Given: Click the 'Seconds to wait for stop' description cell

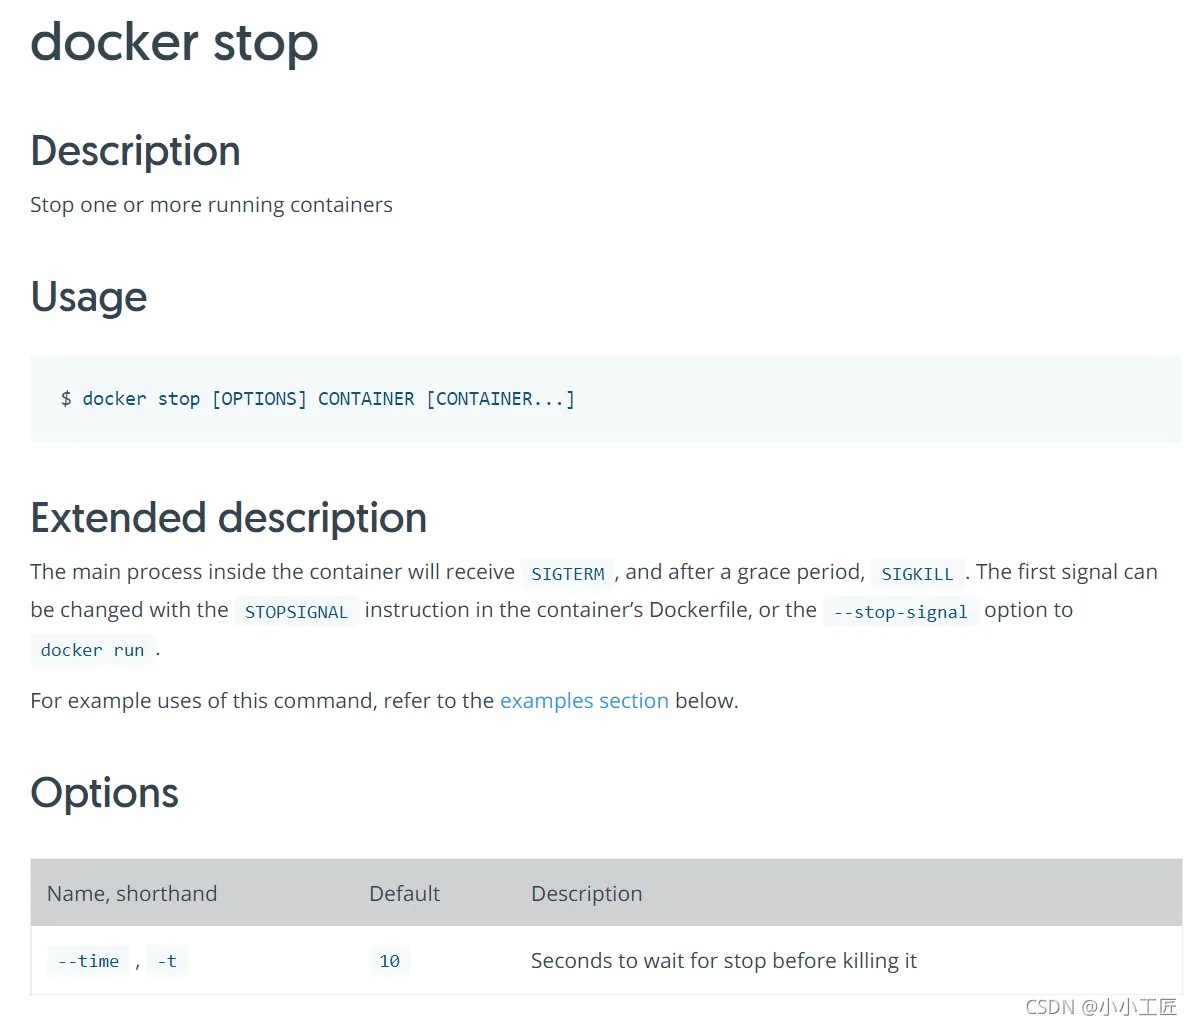Looking at the screenshot, I should (x=723, y=961).
